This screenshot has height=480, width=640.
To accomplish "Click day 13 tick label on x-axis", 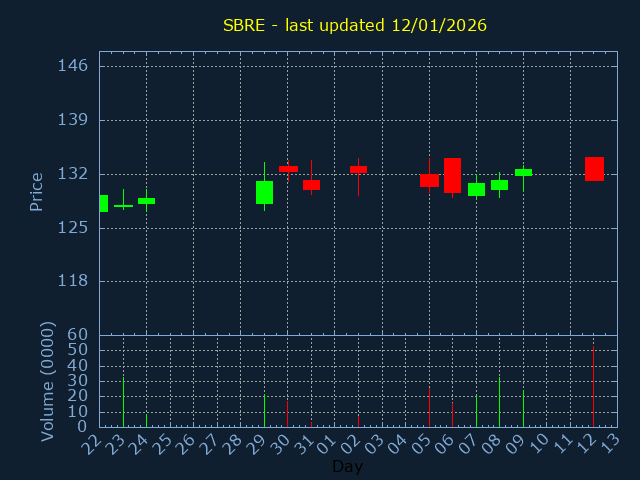I will pos(610,443).
